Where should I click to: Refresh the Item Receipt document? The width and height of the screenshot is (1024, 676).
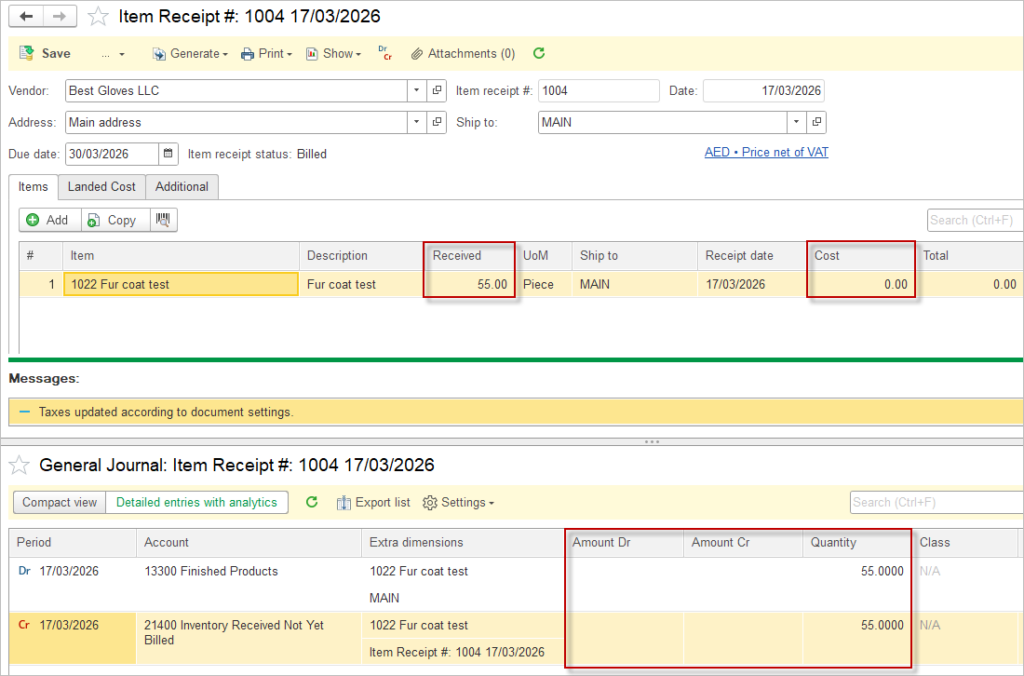(539, 53)
